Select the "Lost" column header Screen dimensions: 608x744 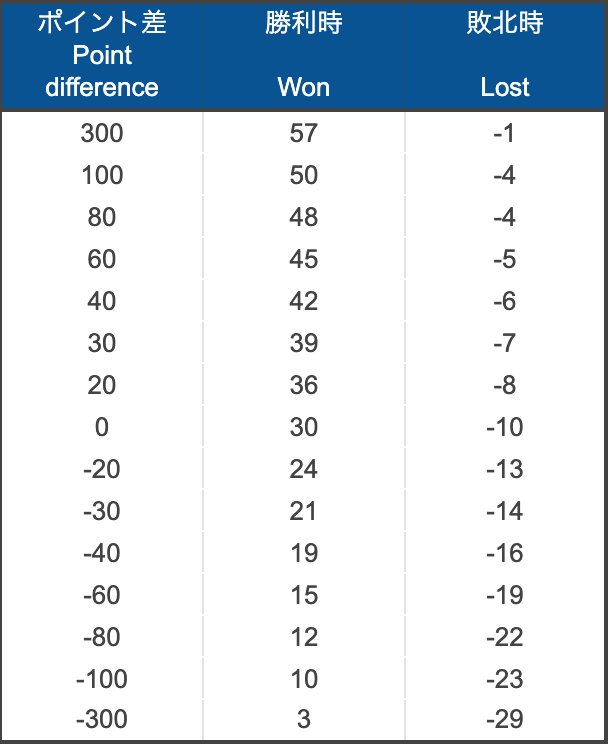click(x=504, y=55)
